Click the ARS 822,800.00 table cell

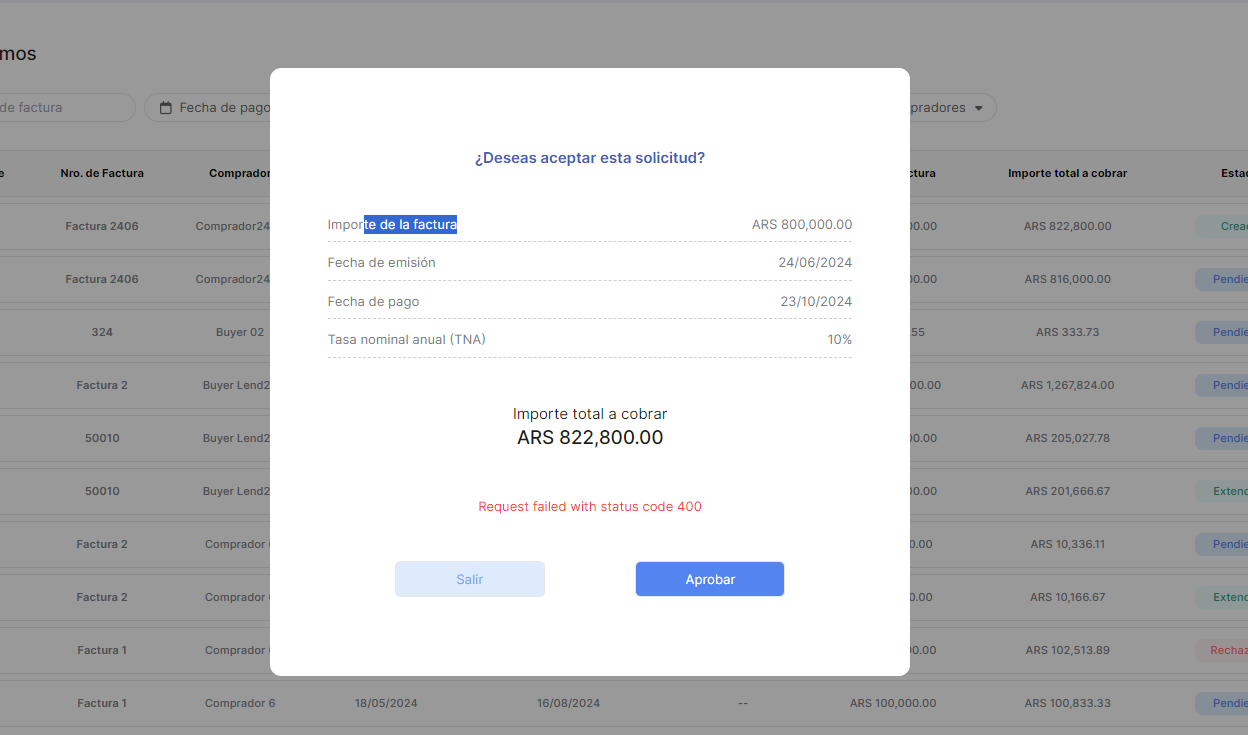click(1067, 226)
